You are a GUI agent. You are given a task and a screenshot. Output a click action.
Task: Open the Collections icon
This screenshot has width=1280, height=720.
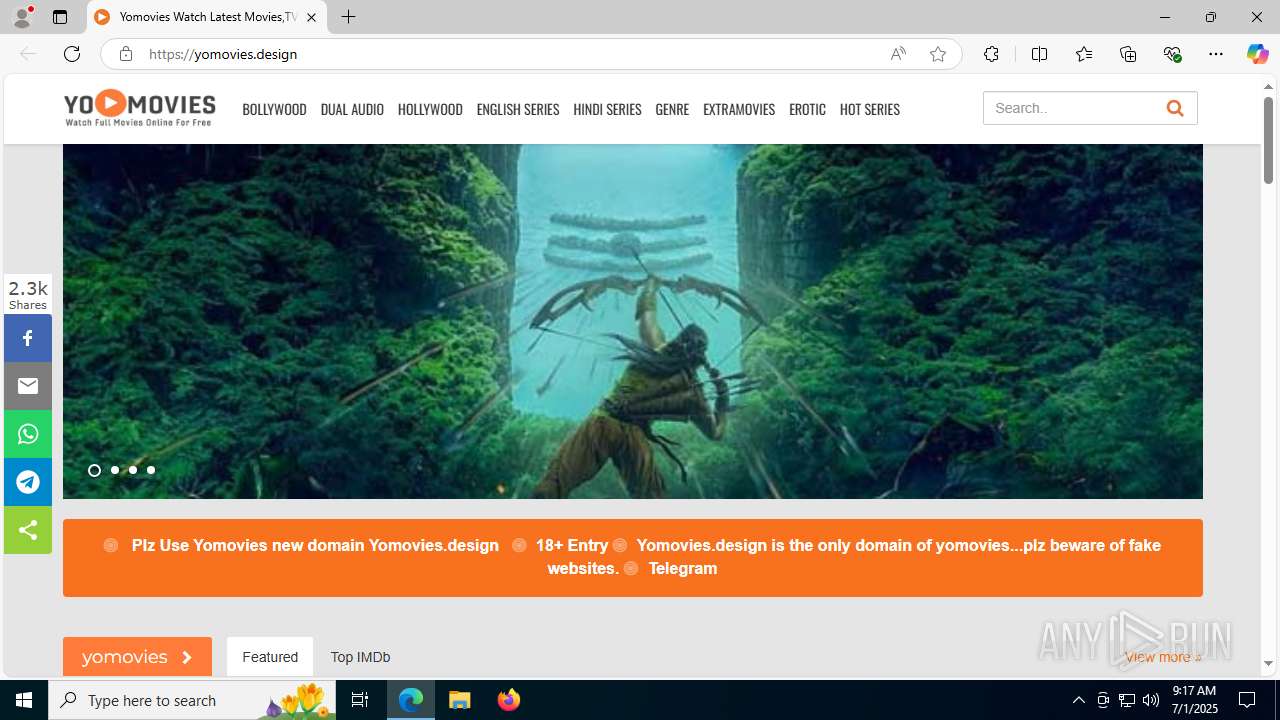click(1128, 54)
